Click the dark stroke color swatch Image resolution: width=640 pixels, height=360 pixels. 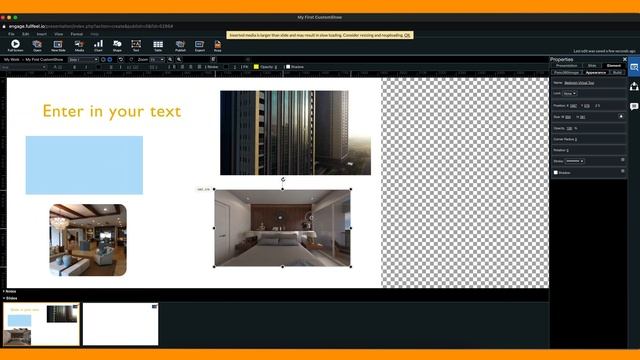pyautogui.click(x=226, y=67)
